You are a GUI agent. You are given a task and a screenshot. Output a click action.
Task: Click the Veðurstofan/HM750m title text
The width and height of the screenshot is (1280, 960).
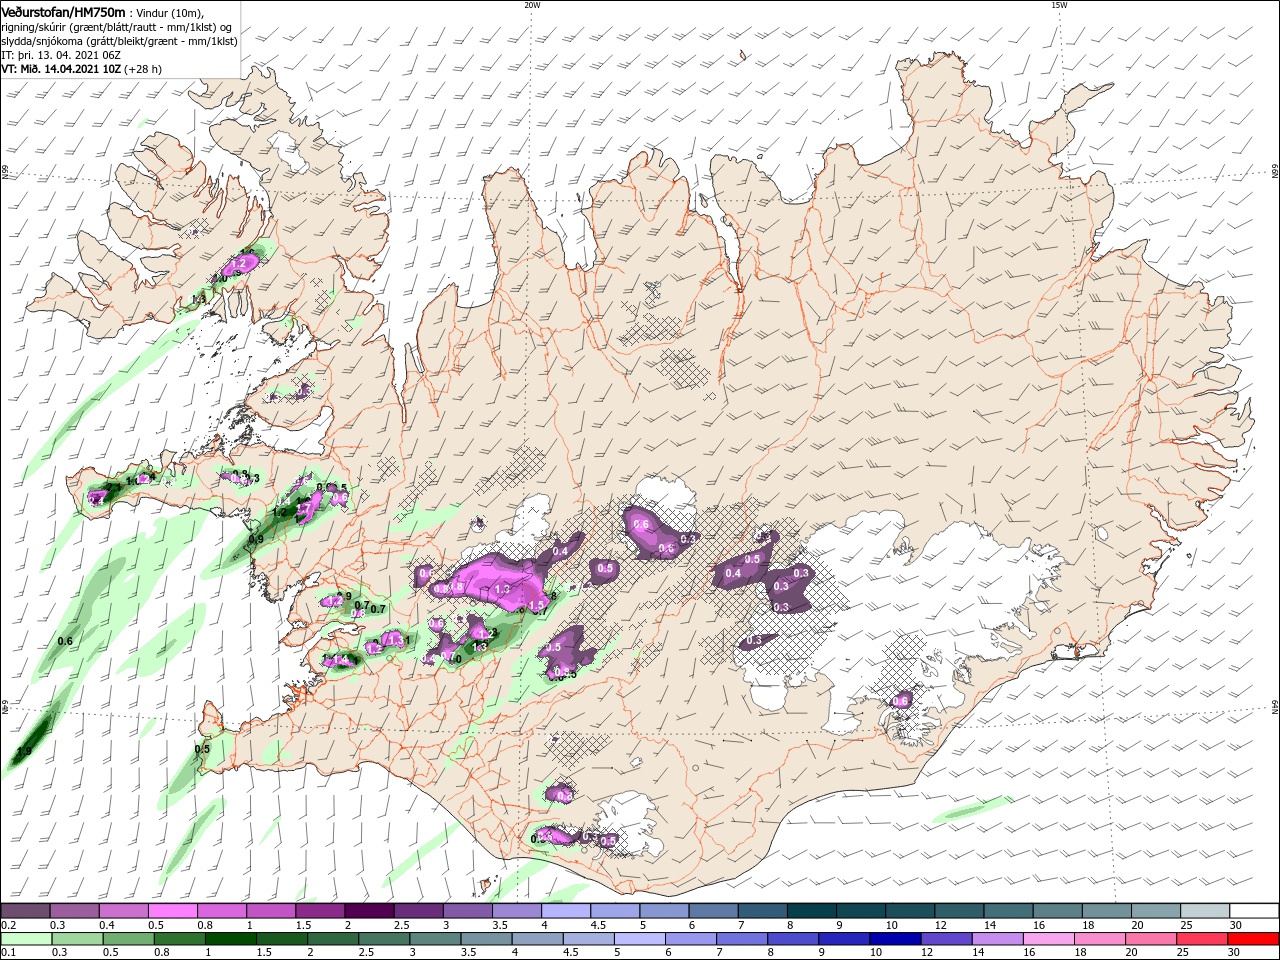point(64,12)
